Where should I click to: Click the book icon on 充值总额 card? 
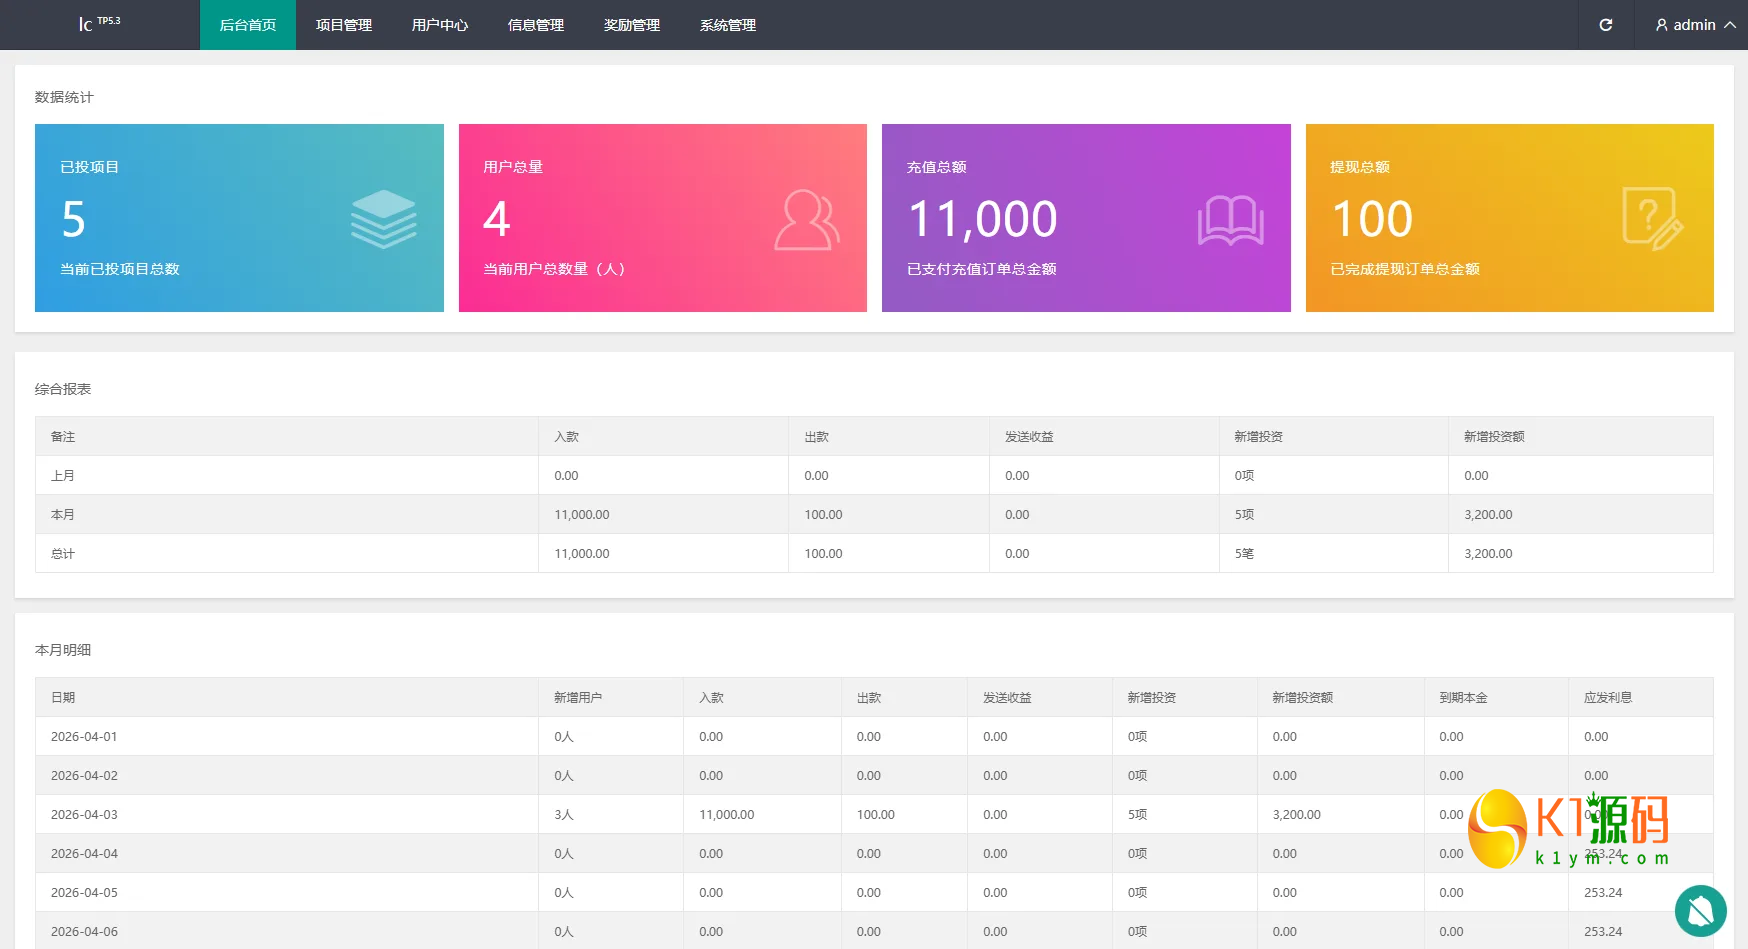pyautogui.click(x=1231, y=220)
